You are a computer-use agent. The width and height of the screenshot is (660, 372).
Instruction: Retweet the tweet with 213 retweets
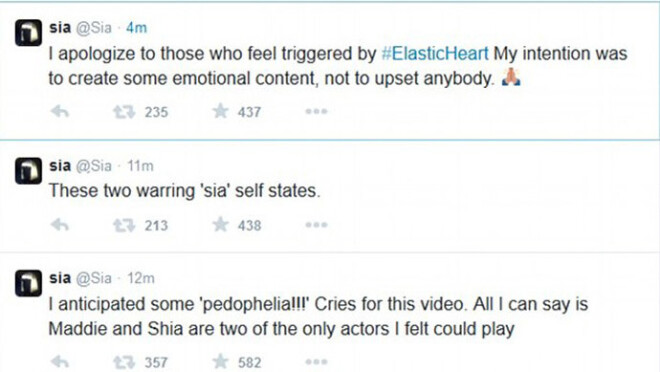click(124, 225)
